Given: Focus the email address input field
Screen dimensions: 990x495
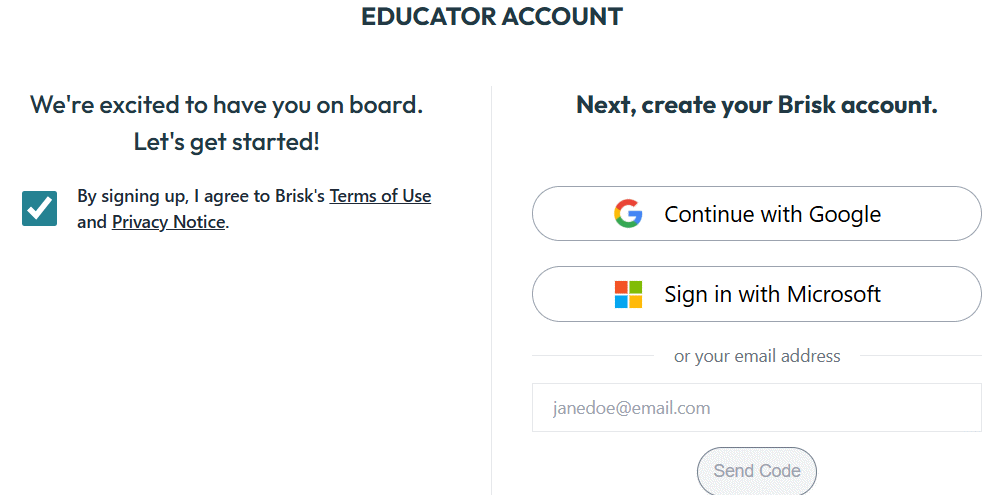Looking at the screenshot, I should (x=756, y=408).
